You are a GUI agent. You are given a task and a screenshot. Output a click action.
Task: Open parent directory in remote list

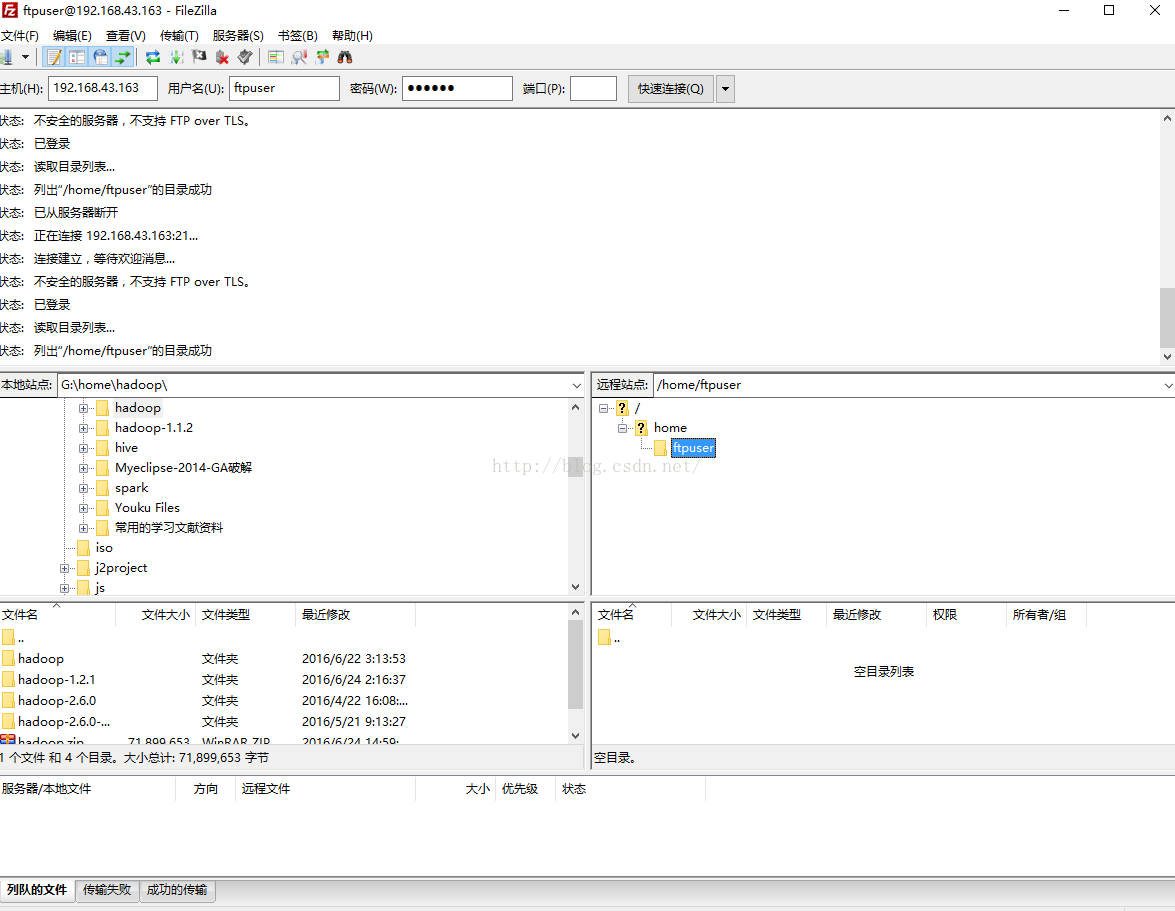(x=609, y=638)
